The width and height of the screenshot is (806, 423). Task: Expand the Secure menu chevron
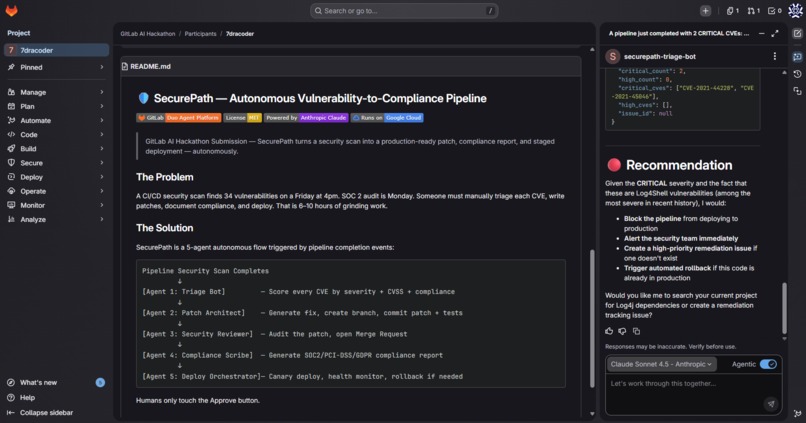coord(102,163)
